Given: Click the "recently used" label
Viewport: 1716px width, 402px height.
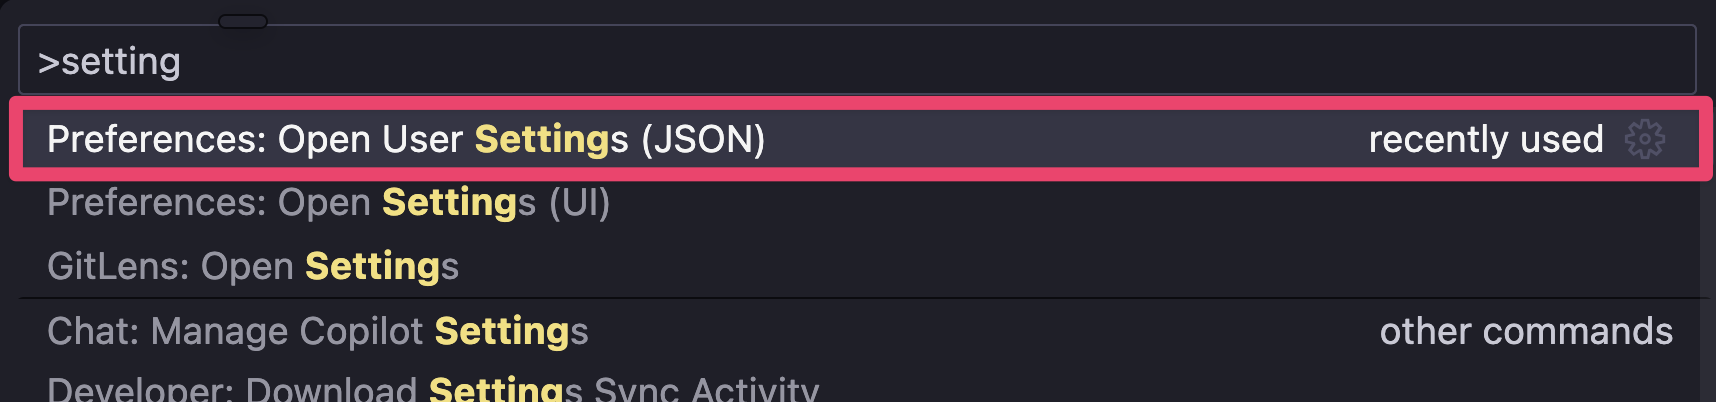Looking at the screenshot, I should tap(1485, 139).
